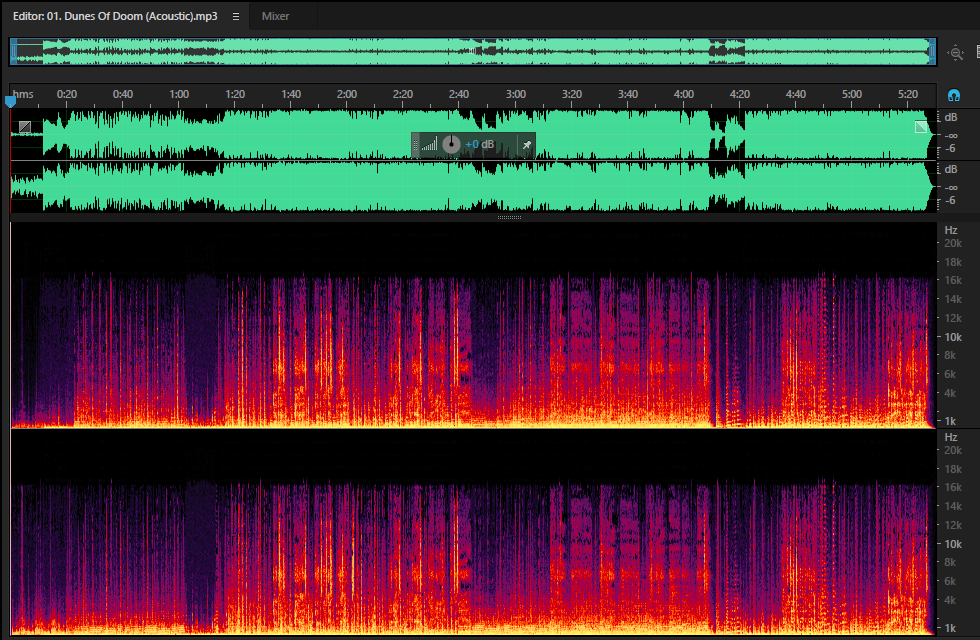Click the navigator's left zoom handle
980x640 pixels.
click(14, 52)
